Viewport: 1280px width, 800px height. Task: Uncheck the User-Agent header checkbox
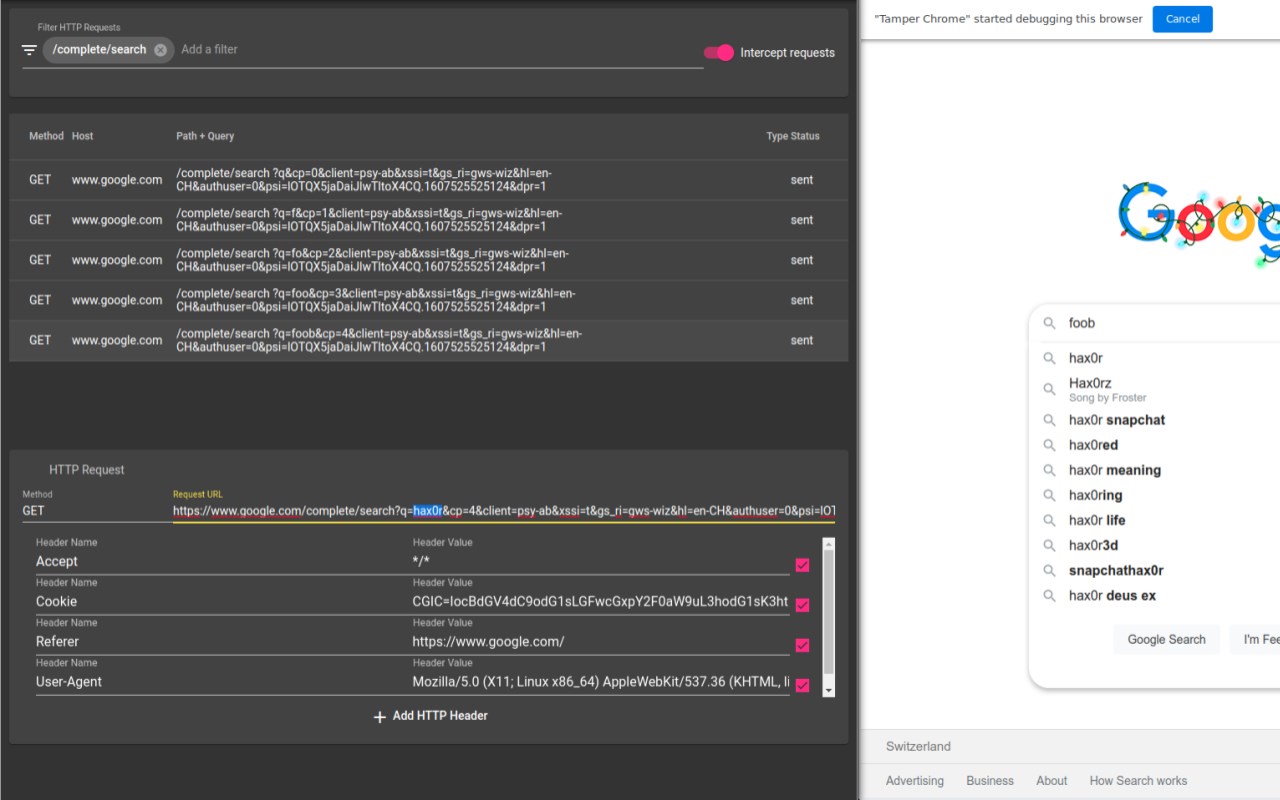coord(802,685)
